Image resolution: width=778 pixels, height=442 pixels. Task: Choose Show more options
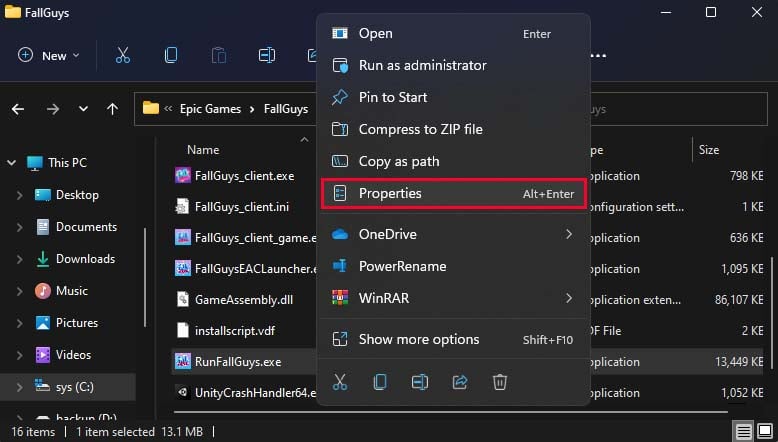(453, 339)
